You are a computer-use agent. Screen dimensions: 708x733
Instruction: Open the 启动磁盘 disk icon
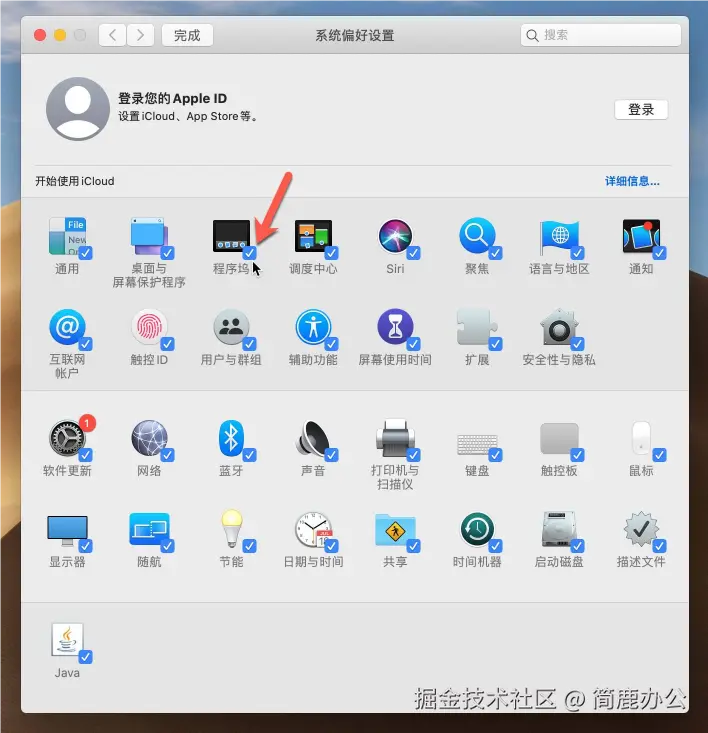coord(559,530)
